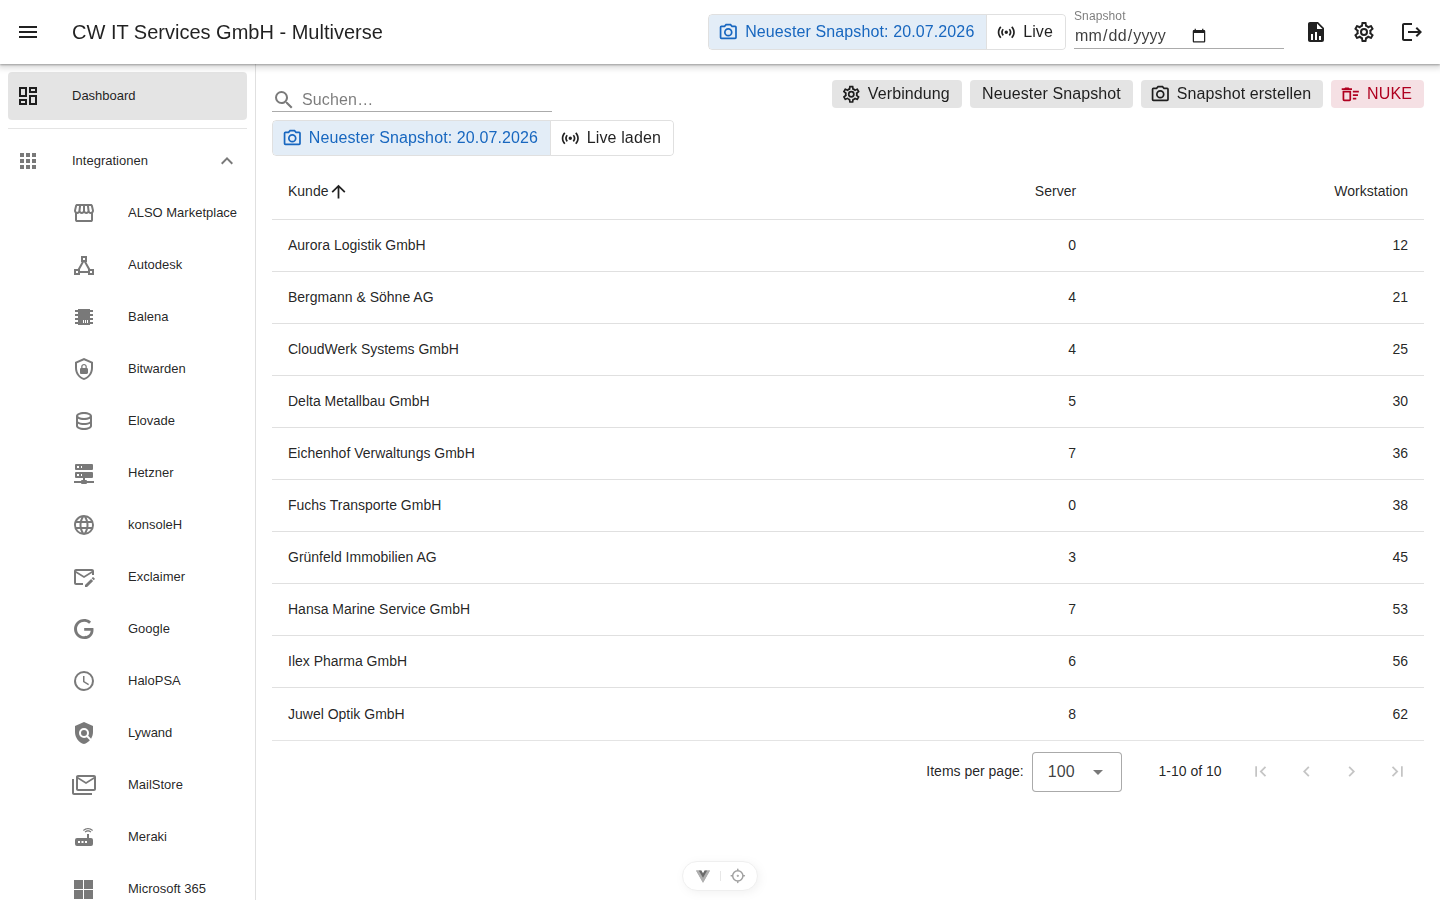Screen dimensions: 1440x900
Task: Collapse the Integrationen section
Action: [x=227, y=161]
